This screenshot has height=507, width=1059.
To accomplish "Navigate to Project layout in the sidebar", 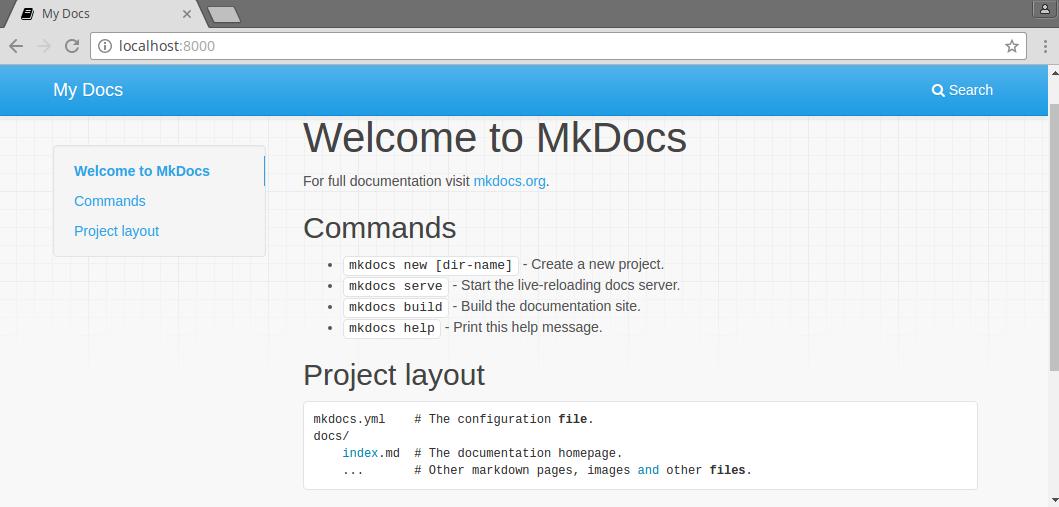I will point(116,231).
